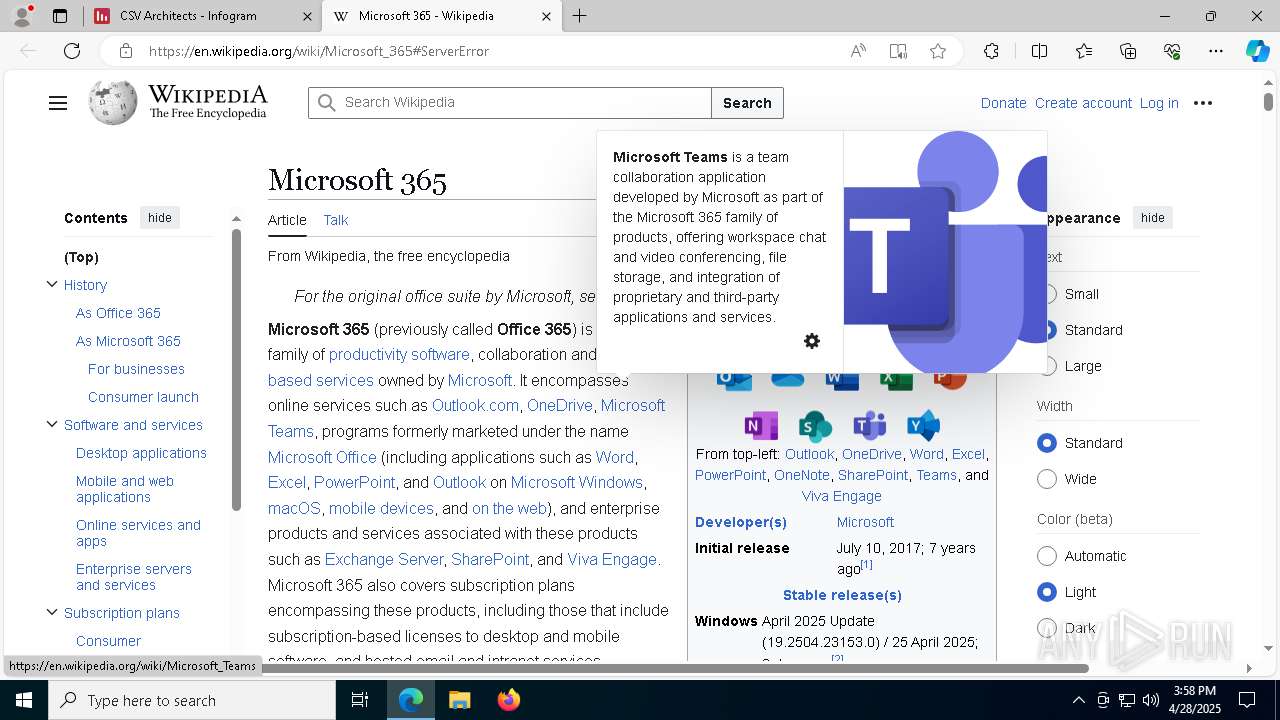Click the Viva Engage icon in the infobox
The height and width of the screenshot is (720, 1280).
(x=923, y=425)
